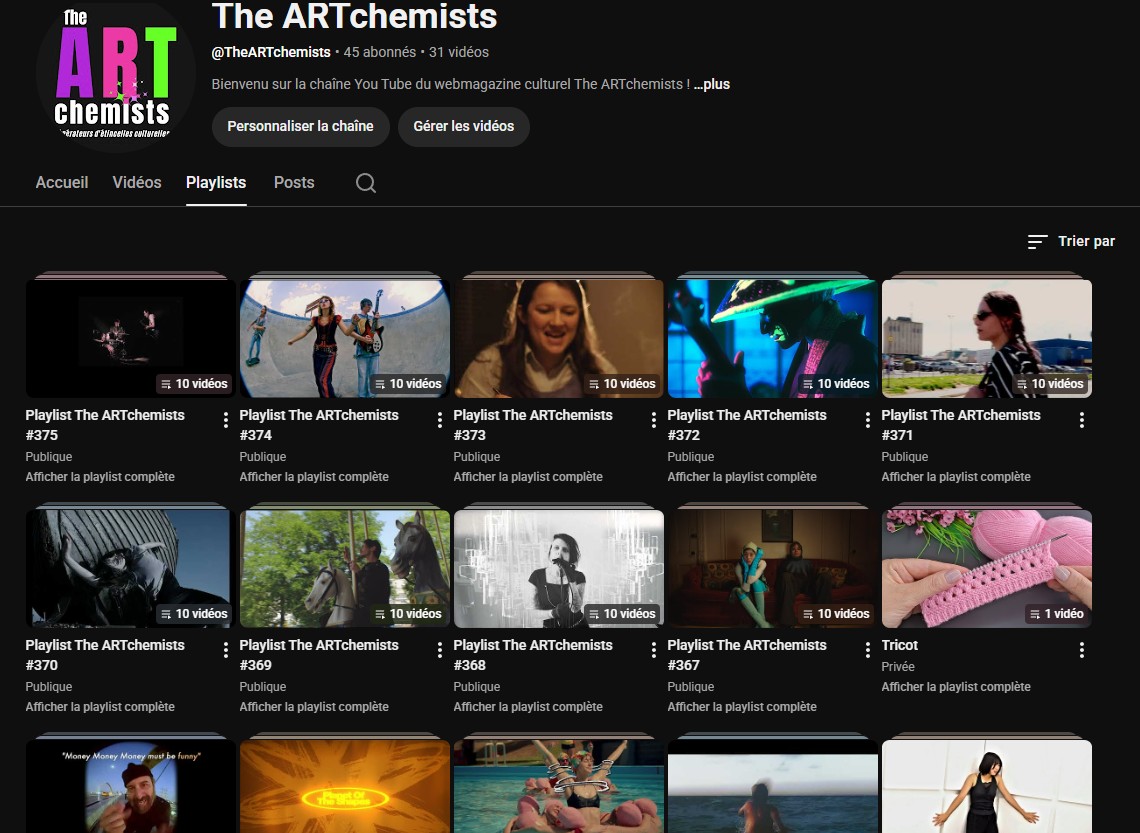
Task: Open three-dot menu for Playlist #369
Action: [439, 650]
